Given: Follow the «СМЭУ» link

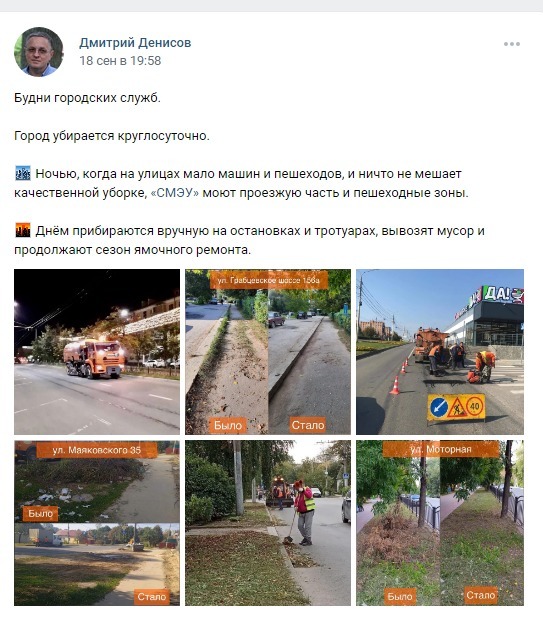Looking at the screenshot, I should pyautogui.click(x=175, y=193).
